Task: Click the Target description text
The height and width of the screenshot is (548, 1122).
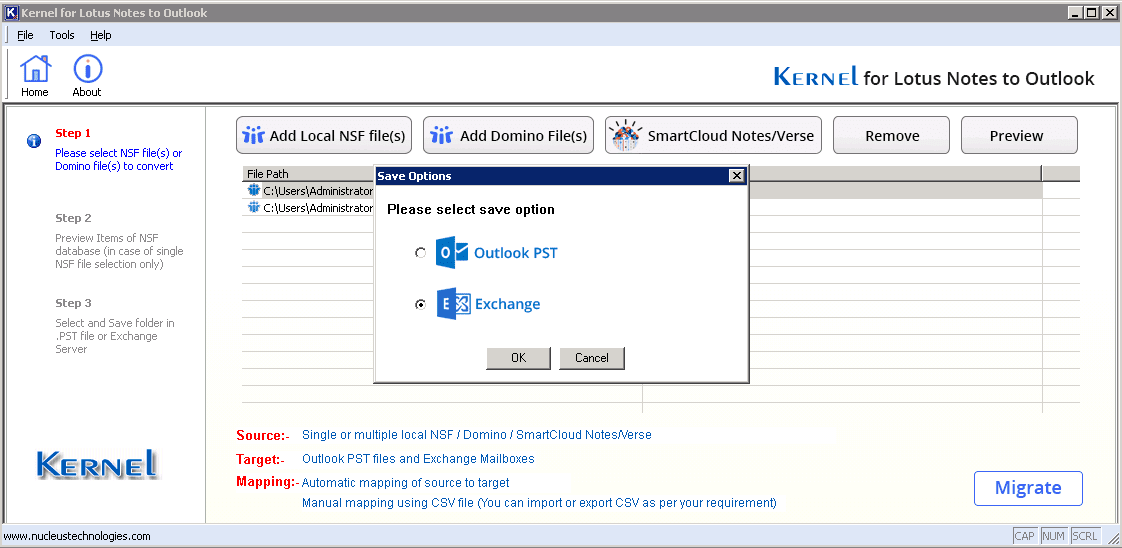Action: 418,459
